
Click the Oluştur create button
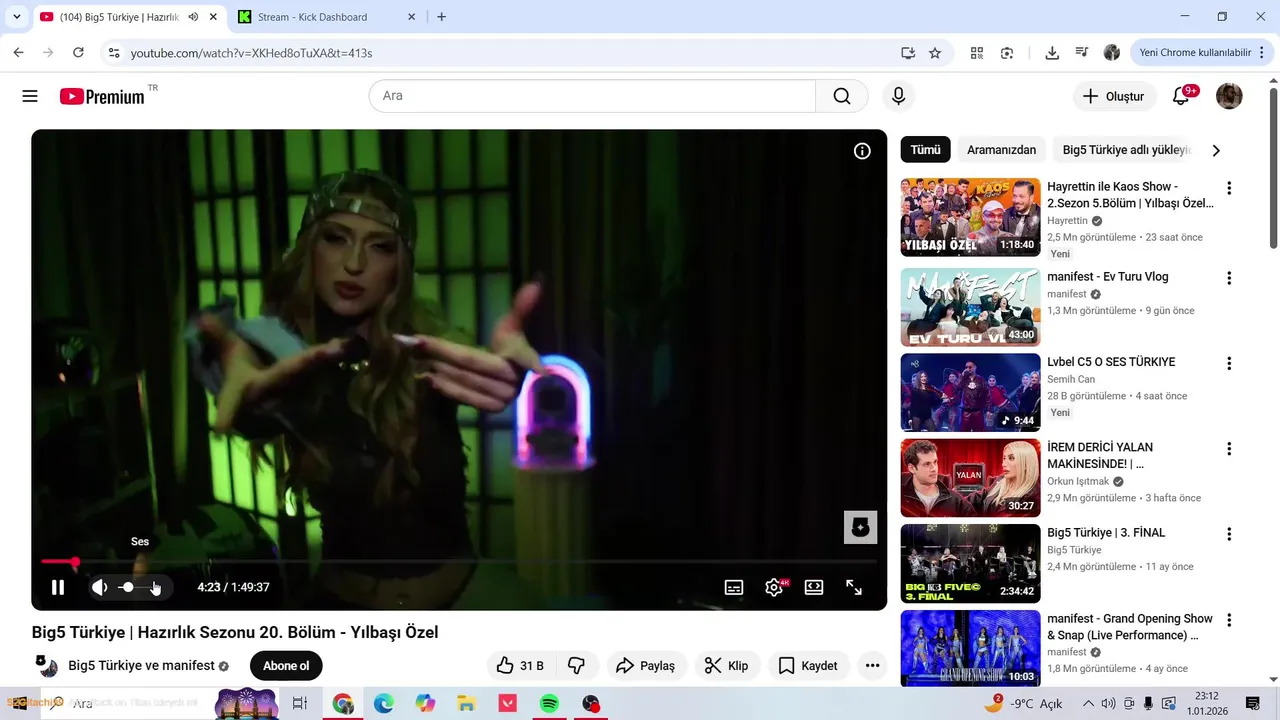click(x=1115, y=96)
